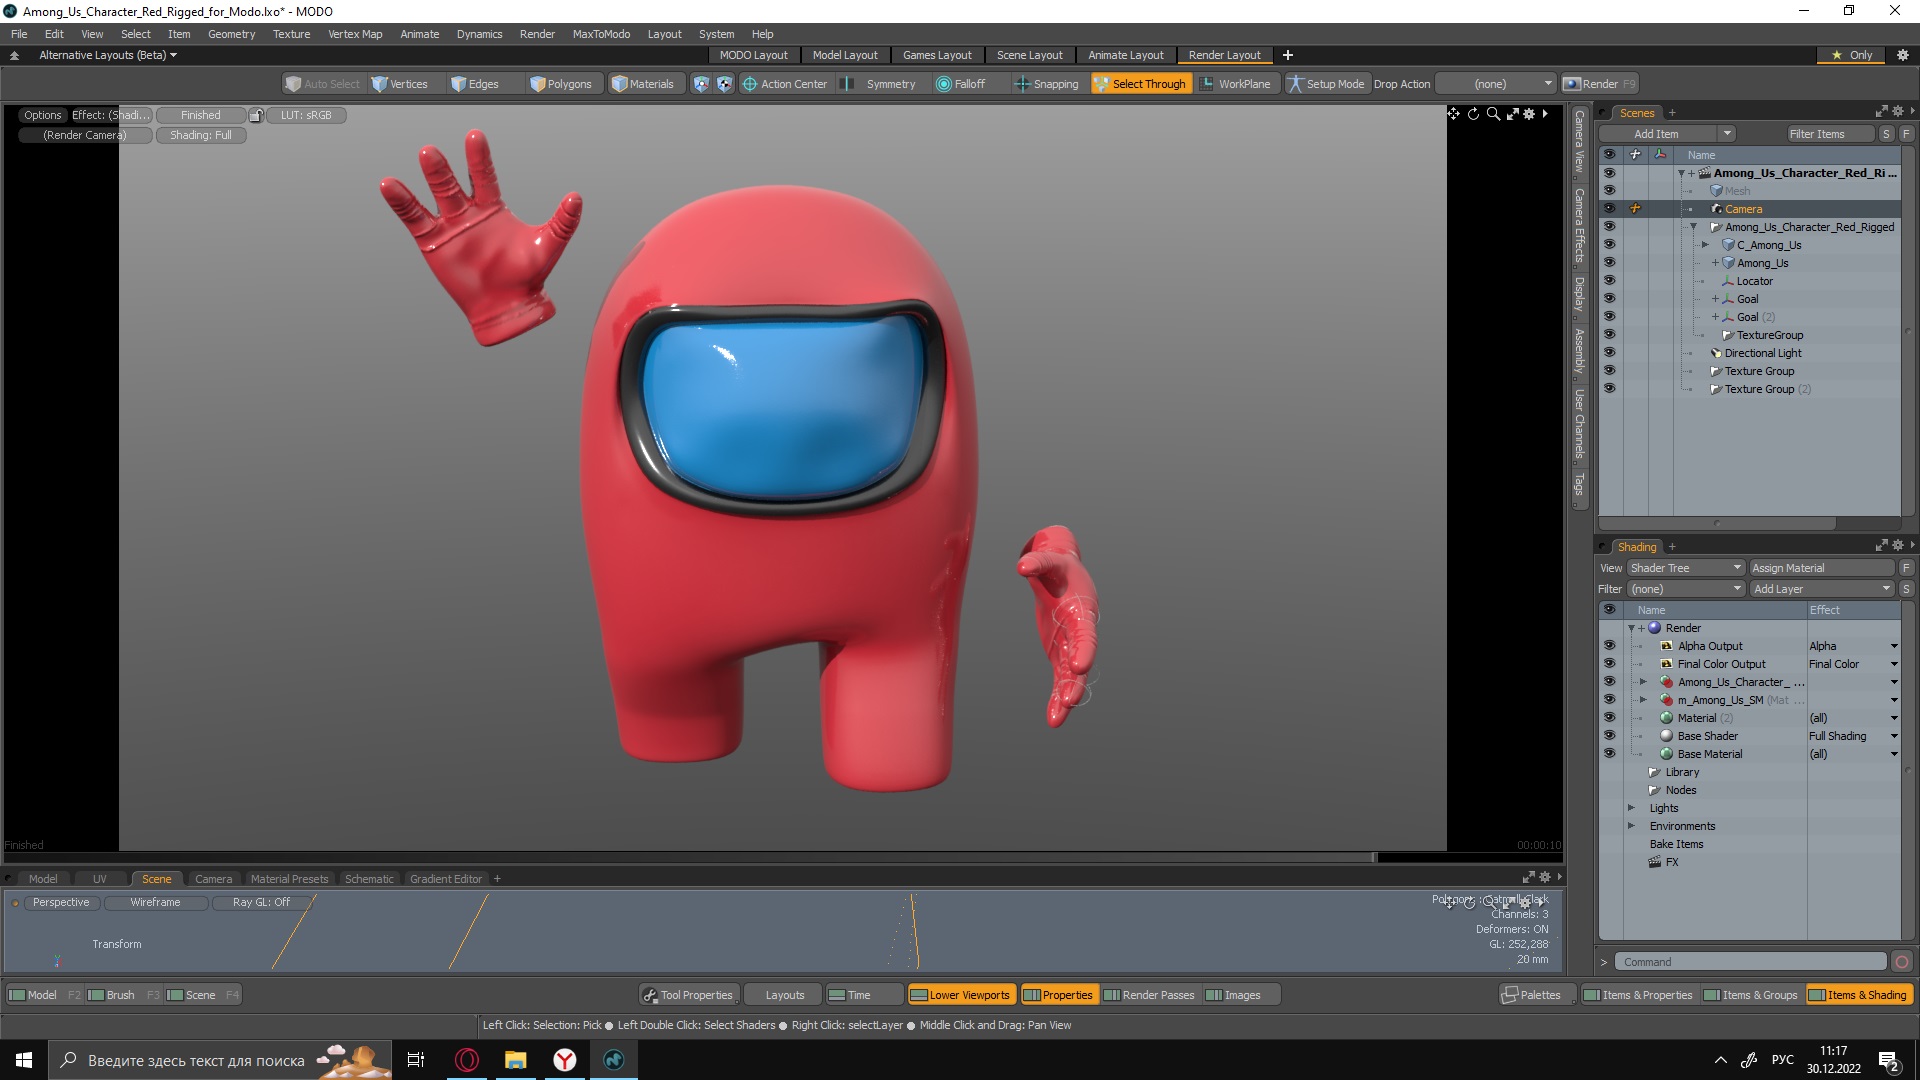Open the Texture menu
This screenshot has width=1920, height=1080.
(291, 34)
